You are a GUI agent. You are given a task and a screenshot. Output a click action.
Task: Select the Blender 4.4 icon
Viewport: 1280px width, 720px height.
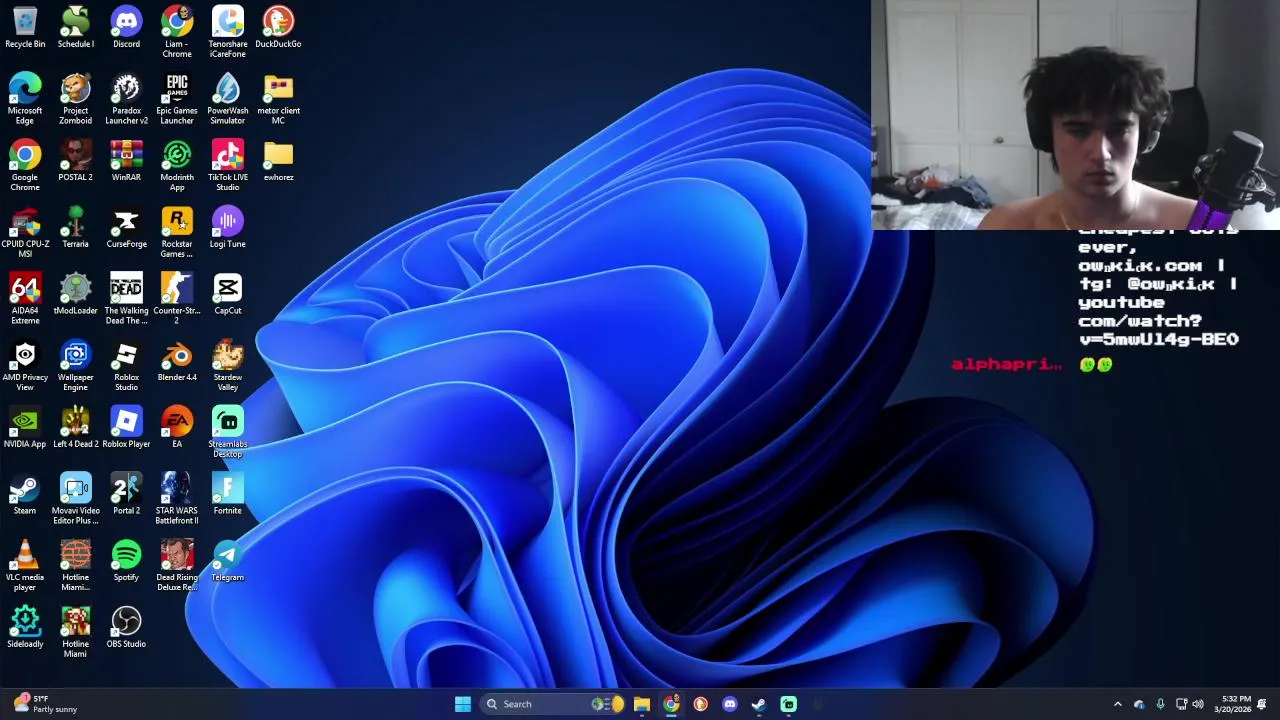point(177,361)
